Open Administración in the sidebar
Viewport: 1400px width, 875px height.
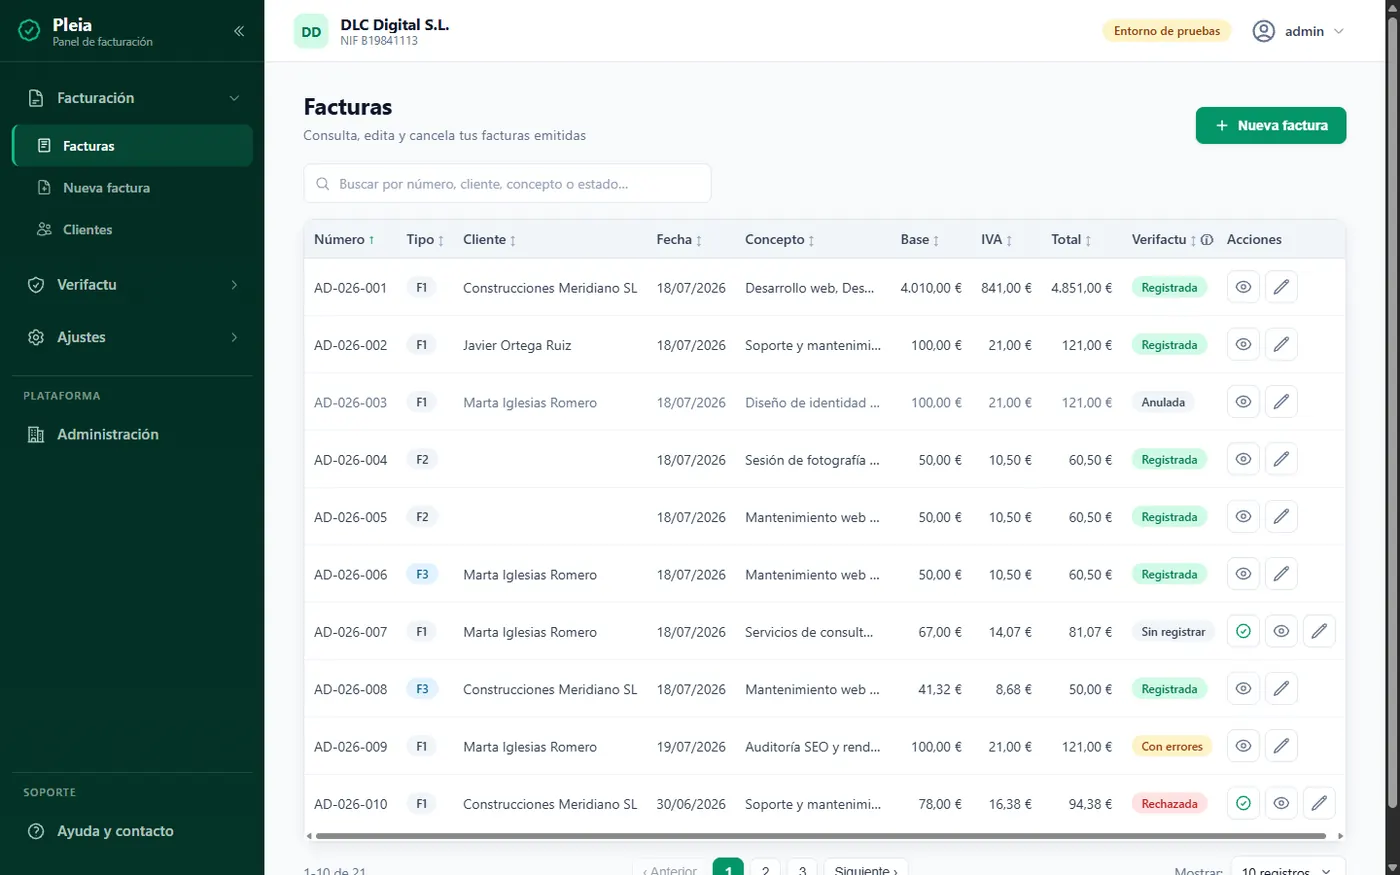[132, 434]
